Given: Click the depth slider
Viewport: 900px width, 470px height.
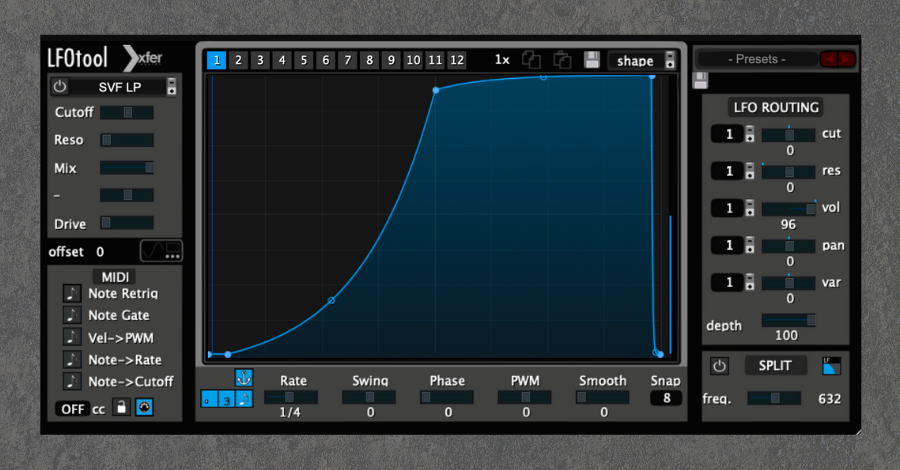Looking at the screenshot, I should (789, 320).
